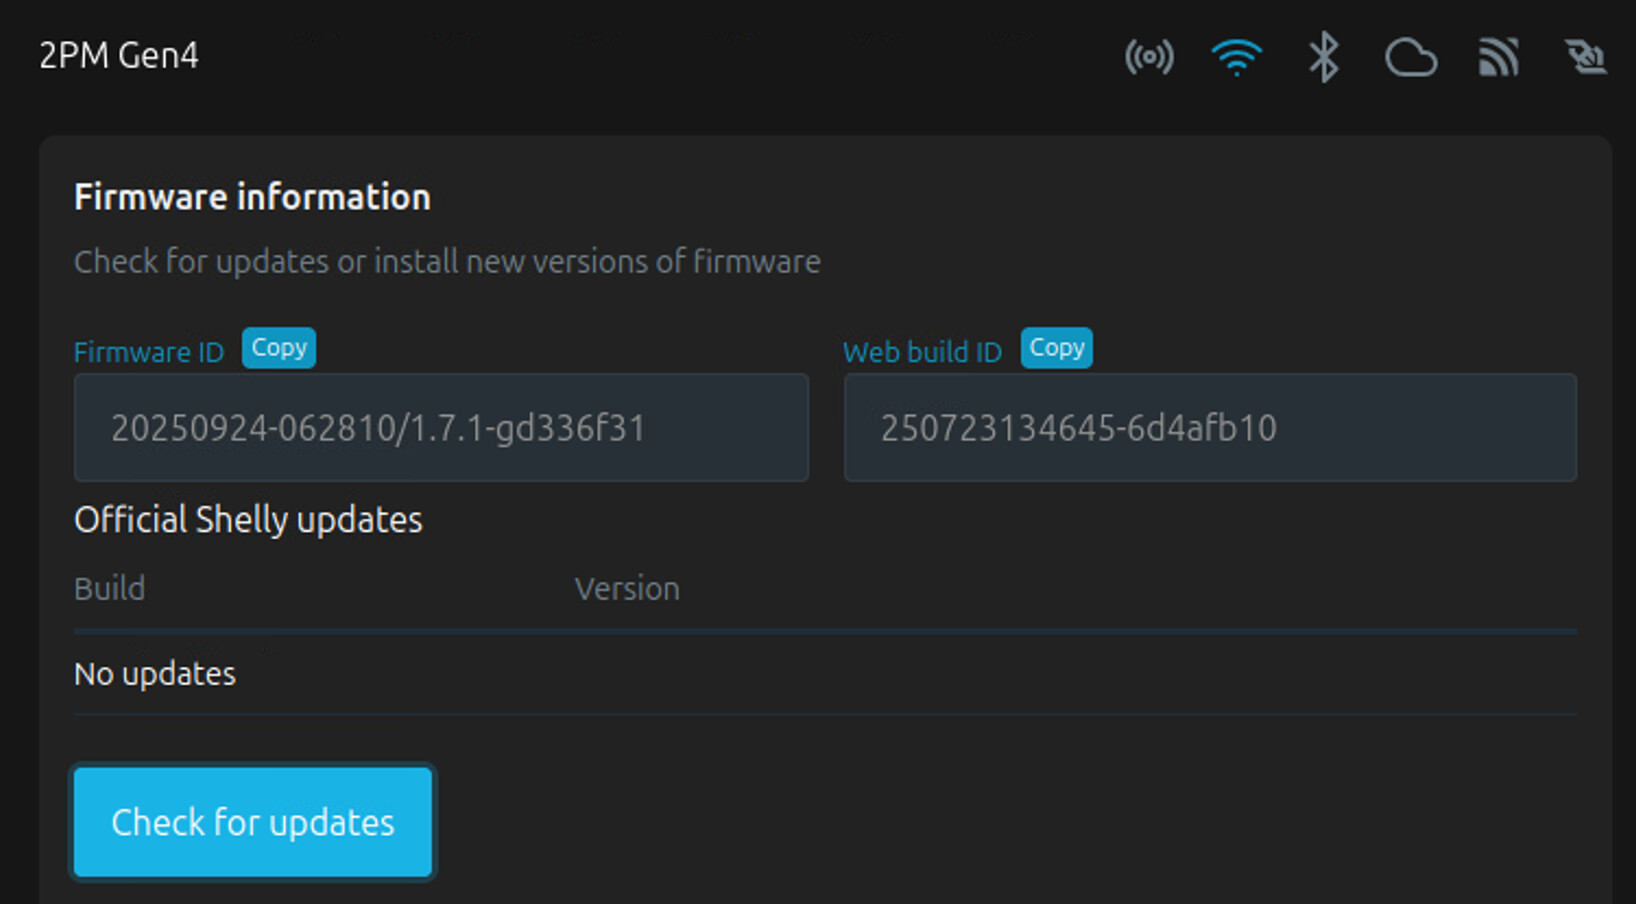Click the Version column header
This screenshot has height=904, width=1636.
tap(627, 588)
